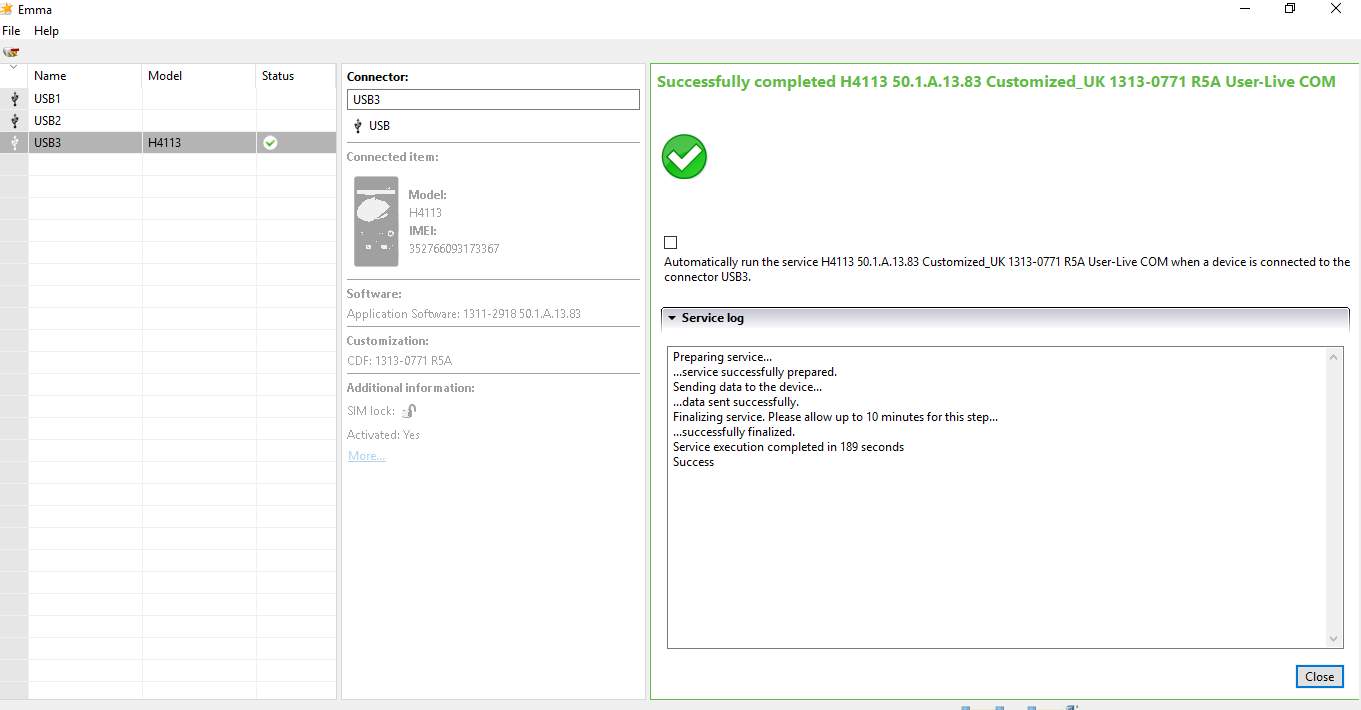1361x710 pixels.
Task: Click the Sending data to the device... log line
Action: pos(747,387)
